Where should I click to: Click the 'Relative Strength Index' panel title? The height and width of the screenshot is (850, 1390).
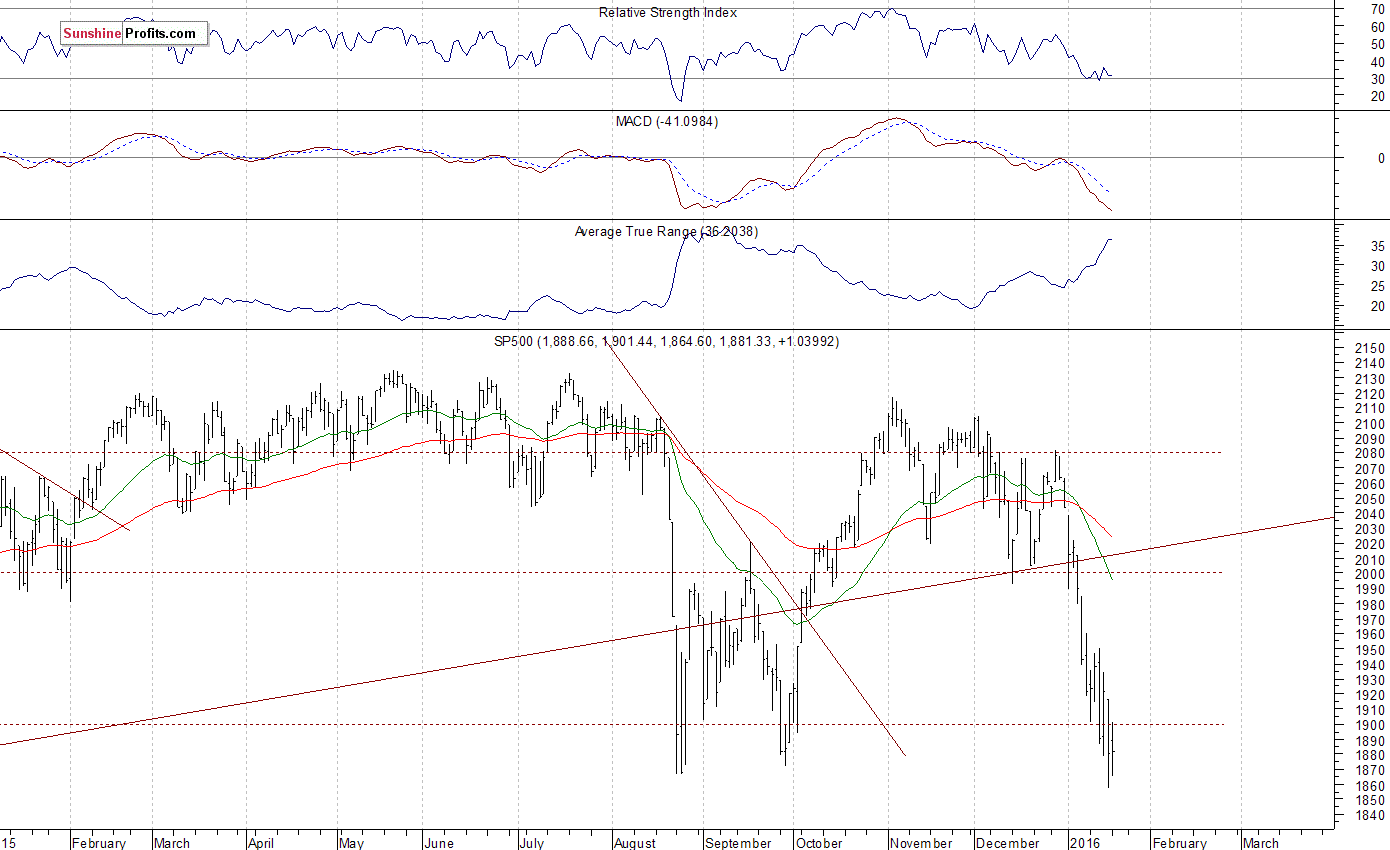point(667,12)
